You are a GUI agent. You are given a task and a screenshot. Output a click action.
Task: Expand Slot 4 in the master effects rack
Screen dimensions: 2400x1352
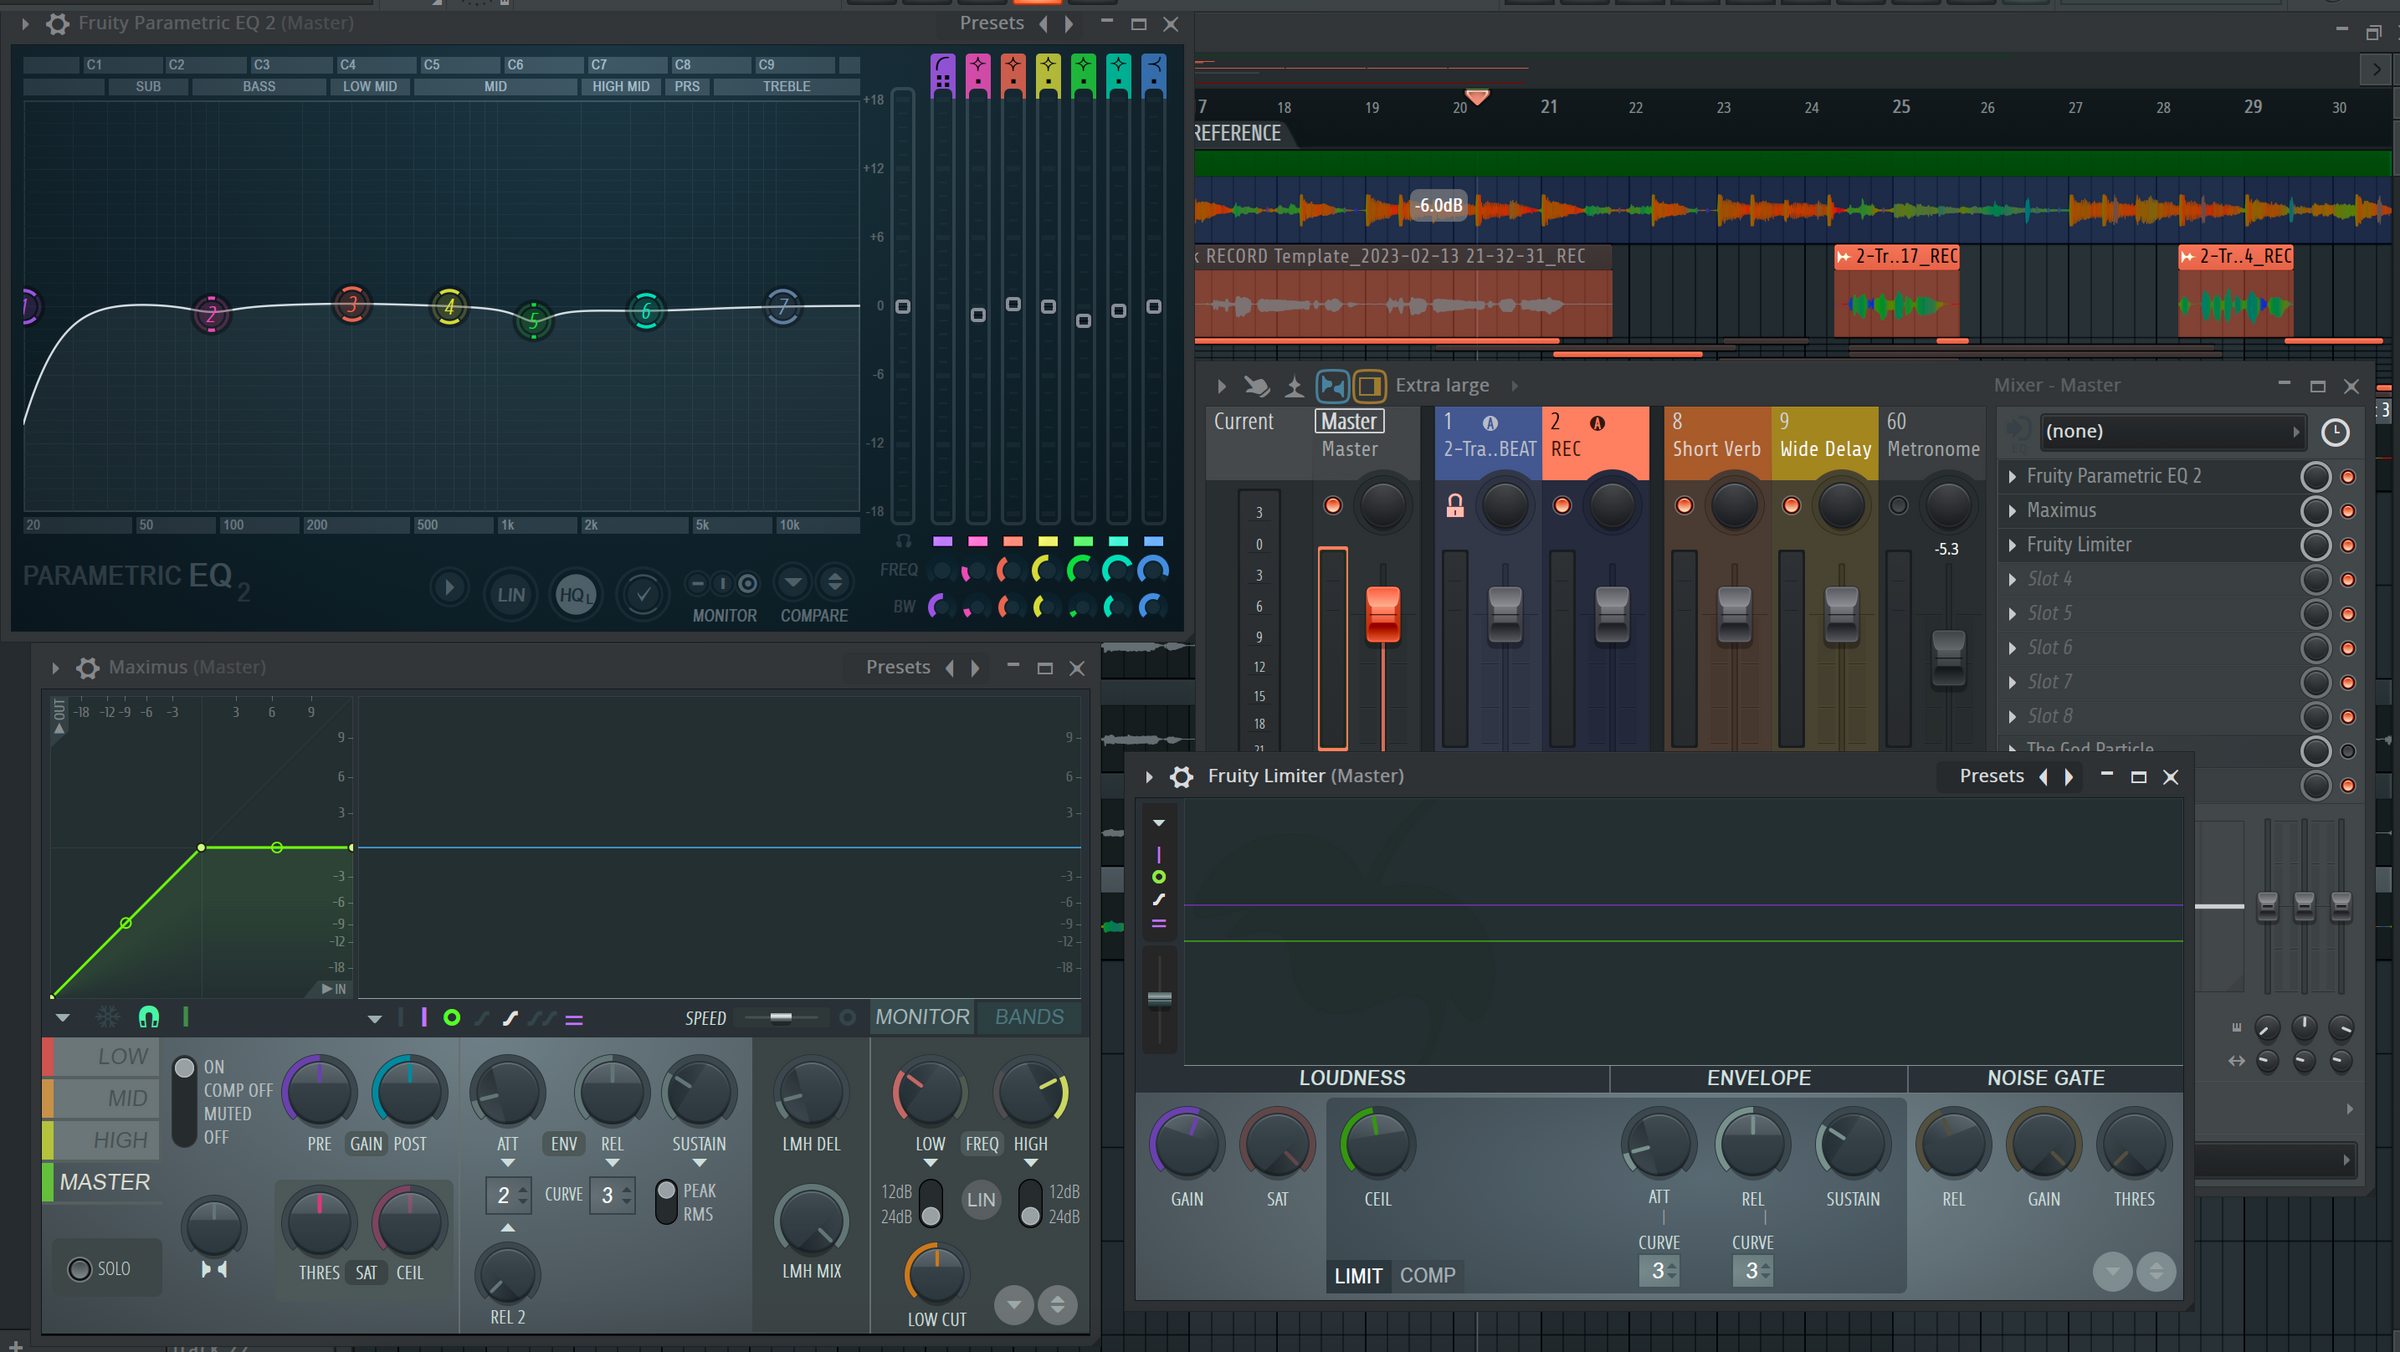2013,578
